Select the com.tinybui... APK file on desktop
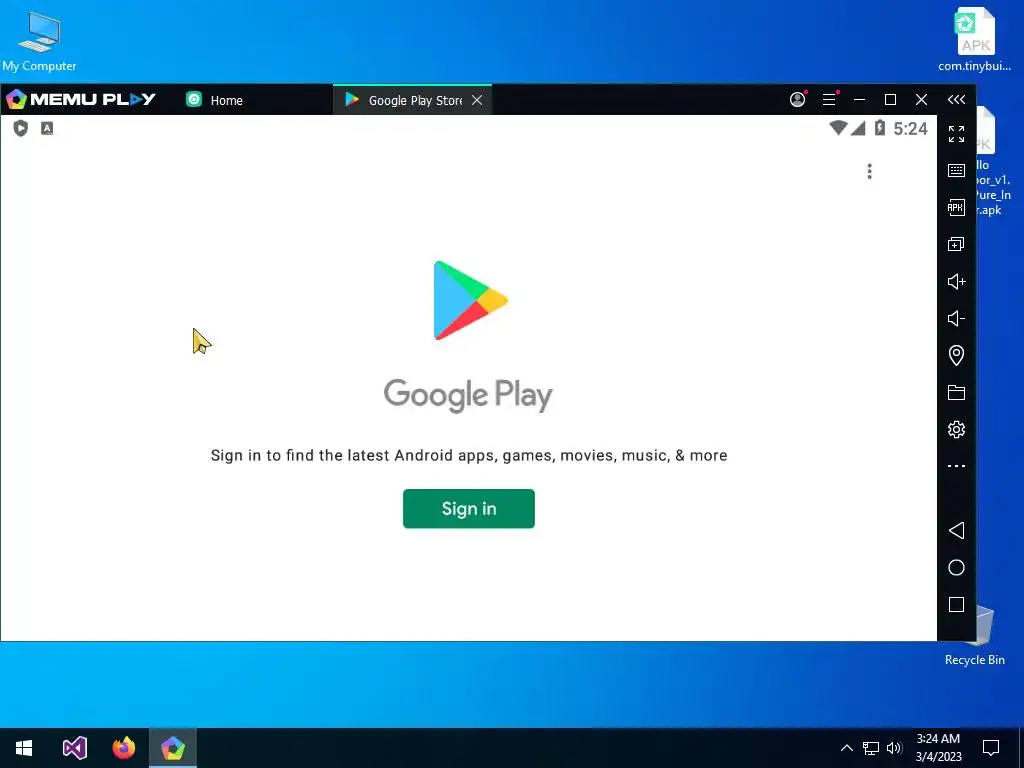The height and width of the screenshot is (768, 1024). click(x=974, y=39)
